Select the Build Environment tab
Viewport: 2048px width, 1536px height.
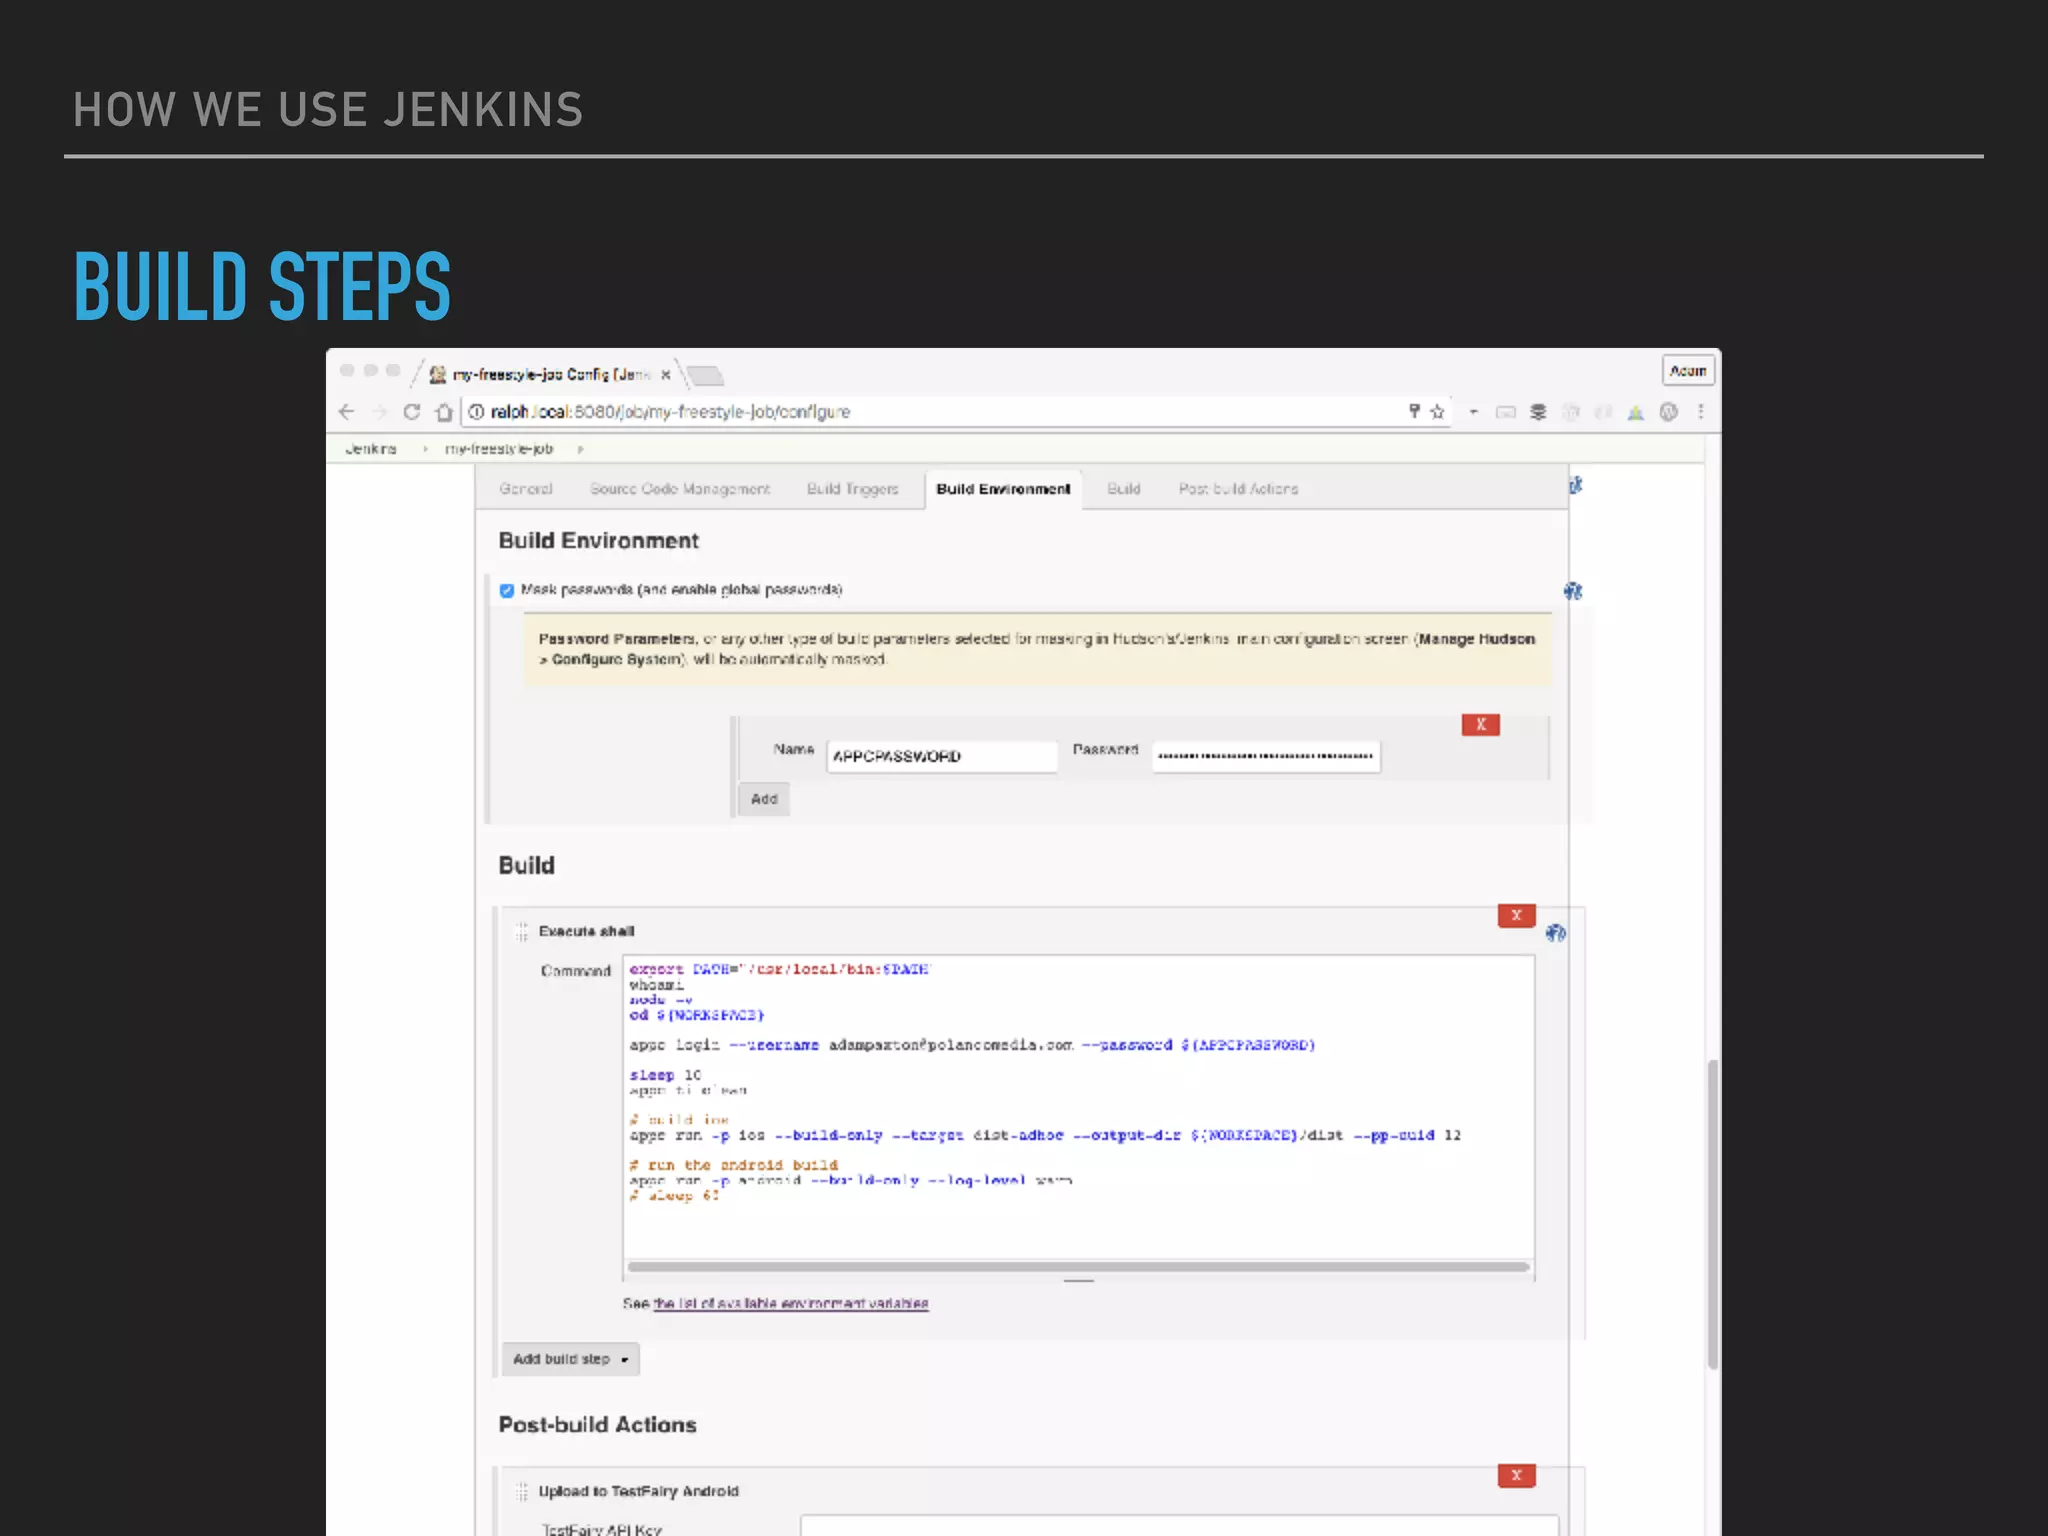click(1003, 489)
